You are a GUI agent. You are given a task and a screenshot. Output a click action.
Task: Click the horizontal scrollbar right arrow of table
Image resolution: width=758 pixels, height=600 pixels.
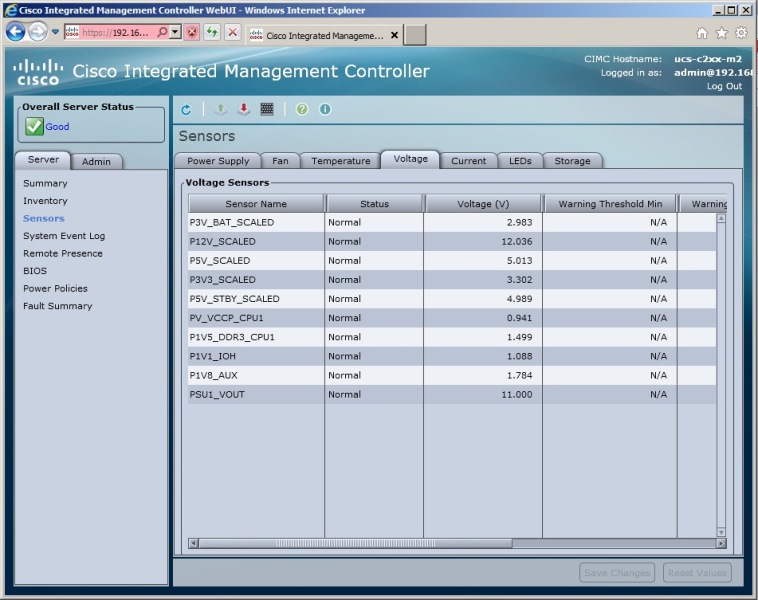[721, 543]
